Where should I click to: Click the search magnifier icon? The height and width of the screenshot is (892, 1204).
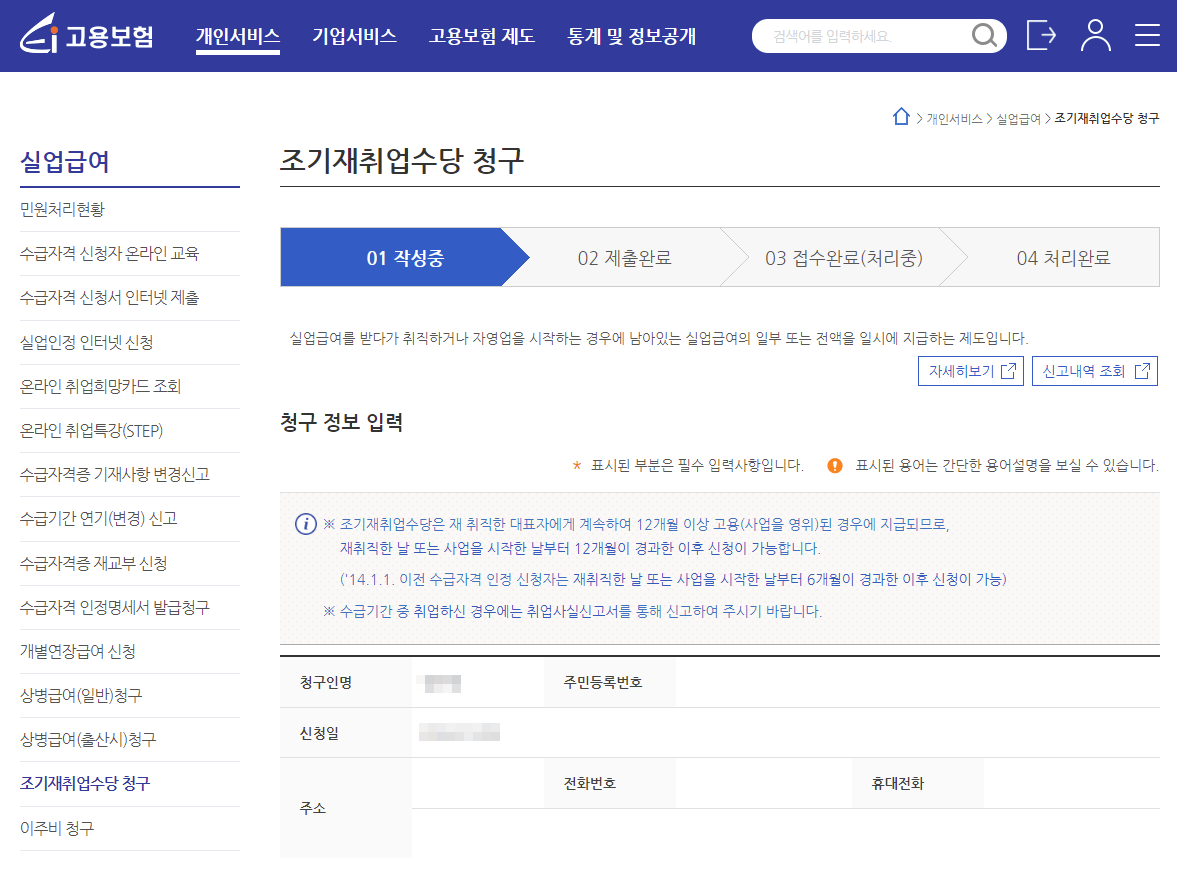984,35
